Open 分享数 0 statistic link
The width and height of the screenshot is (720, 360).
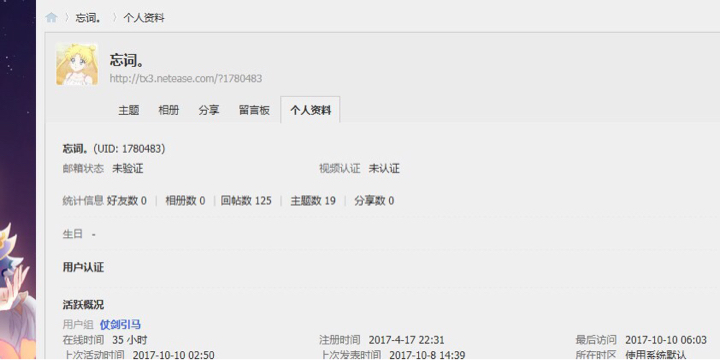374,201
